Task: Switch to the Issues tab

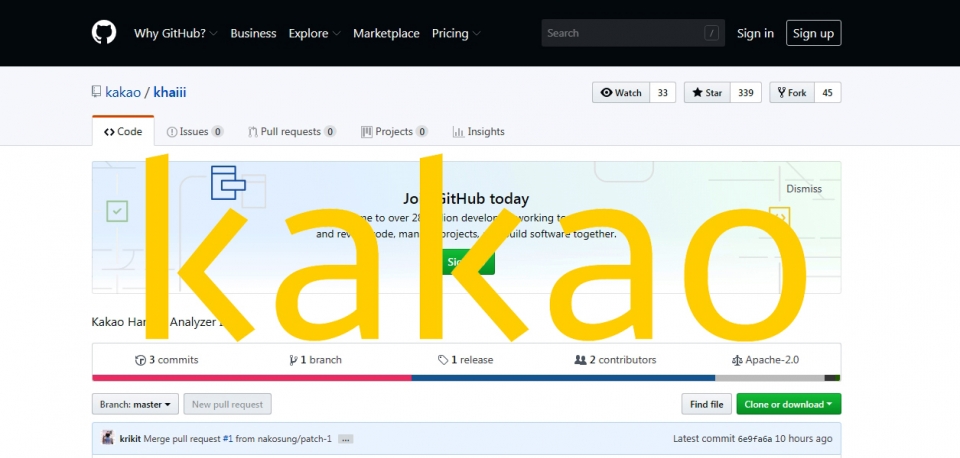Action: click(x=195, y=131)
